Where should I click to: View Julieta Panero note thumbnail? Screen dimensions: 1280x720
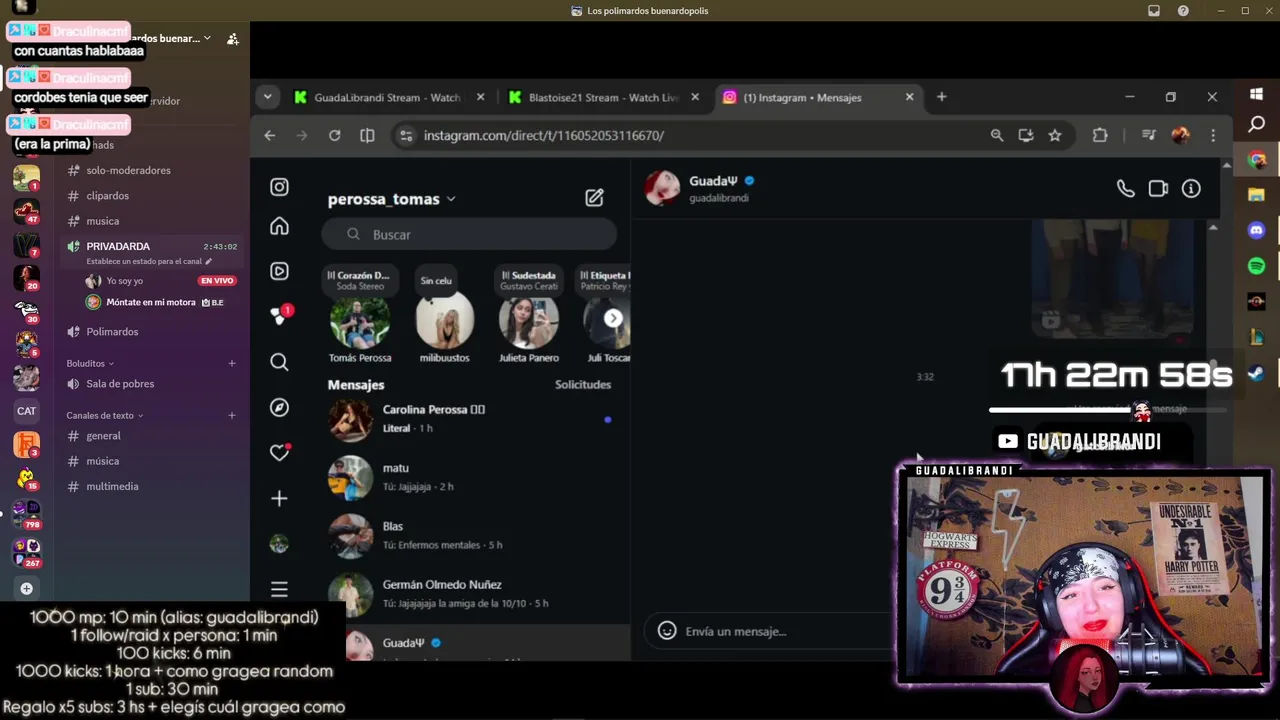pos(529,320)
